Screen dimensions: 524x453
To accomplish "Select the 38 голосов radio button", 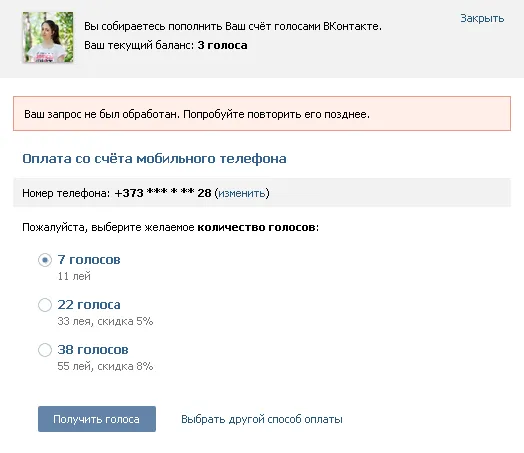I will point(45,350).
